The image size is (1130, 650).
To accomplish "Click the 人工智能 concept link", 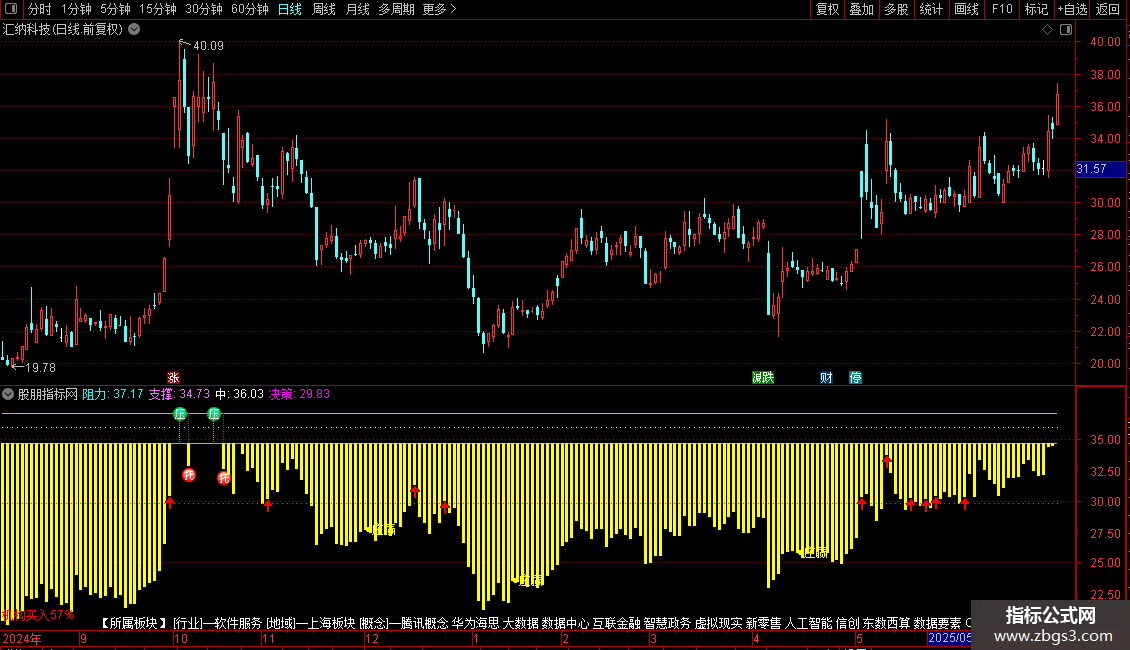I will 809,623.
